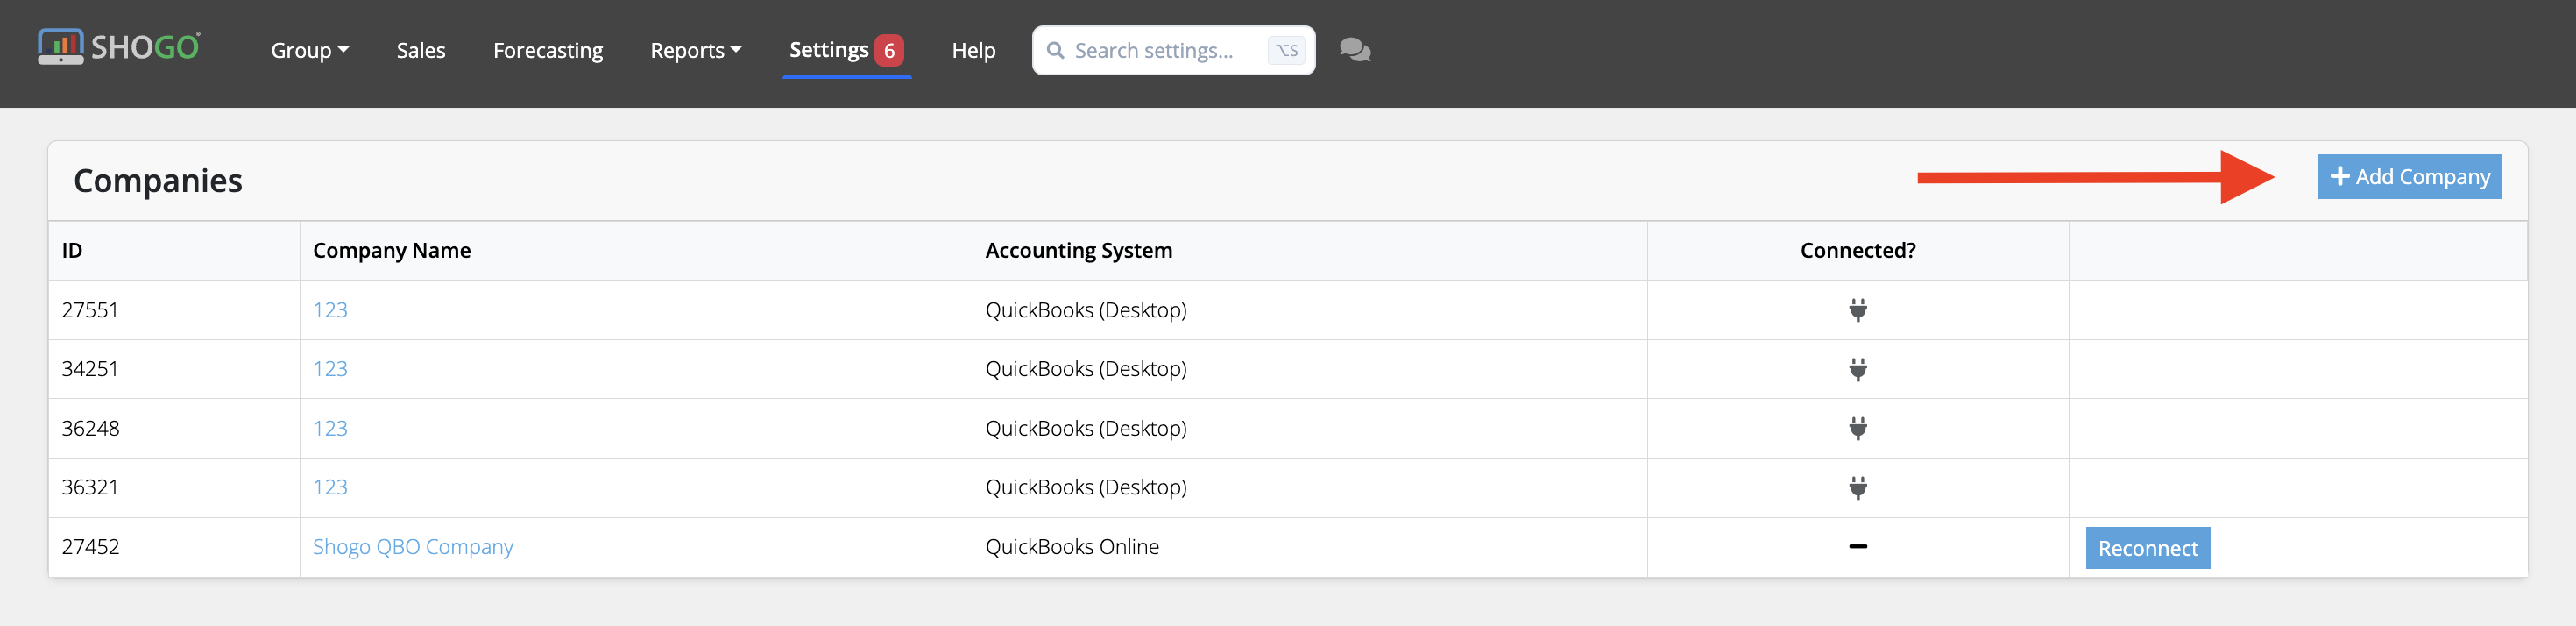Open company 123 with ID 27551
The width and height of the screenshot is (2576, 626).
330,310
